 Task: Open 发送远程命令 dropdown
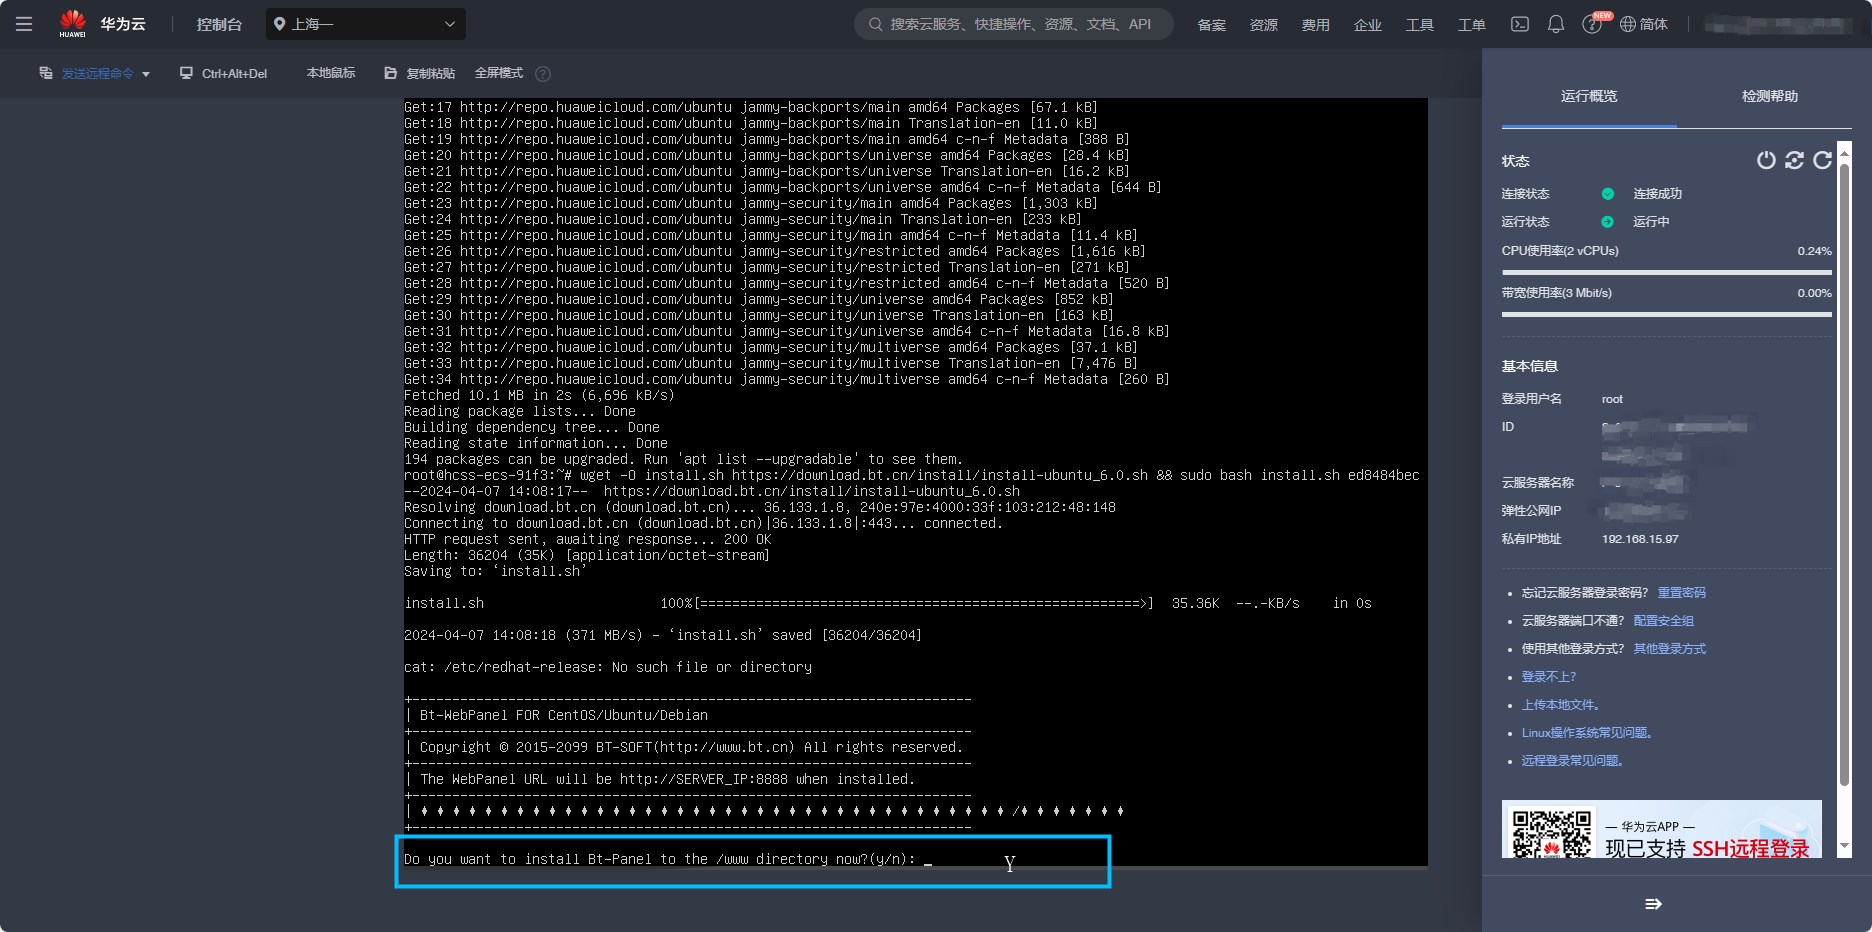click(x=95, y=73)
